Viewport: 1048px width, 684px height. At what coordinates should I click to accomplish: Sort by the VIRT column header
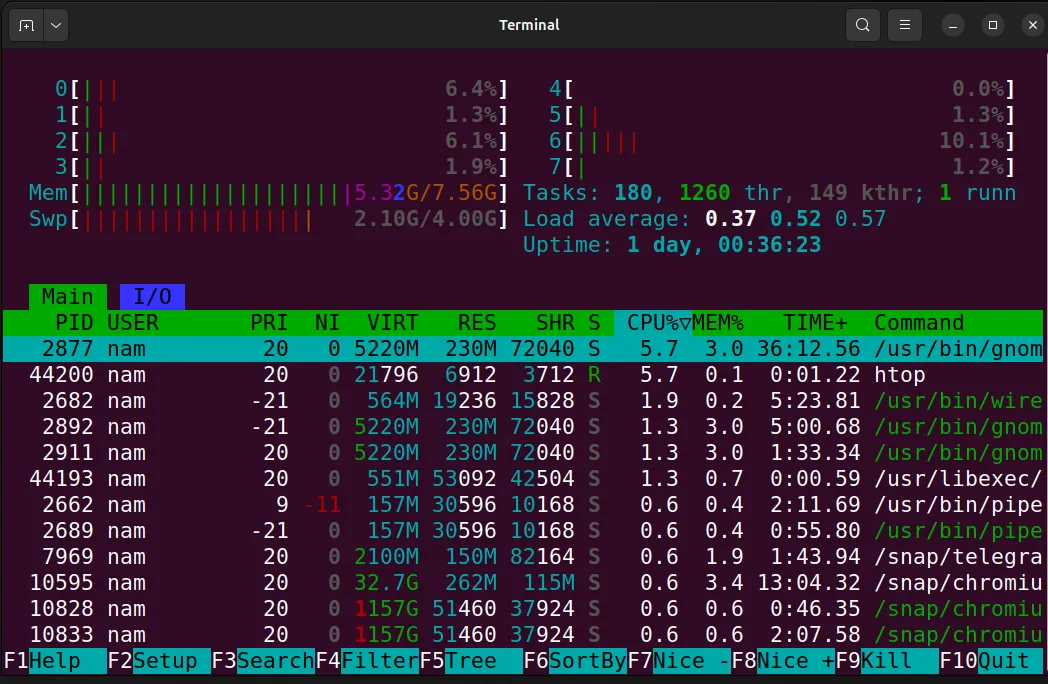(392, 323)
